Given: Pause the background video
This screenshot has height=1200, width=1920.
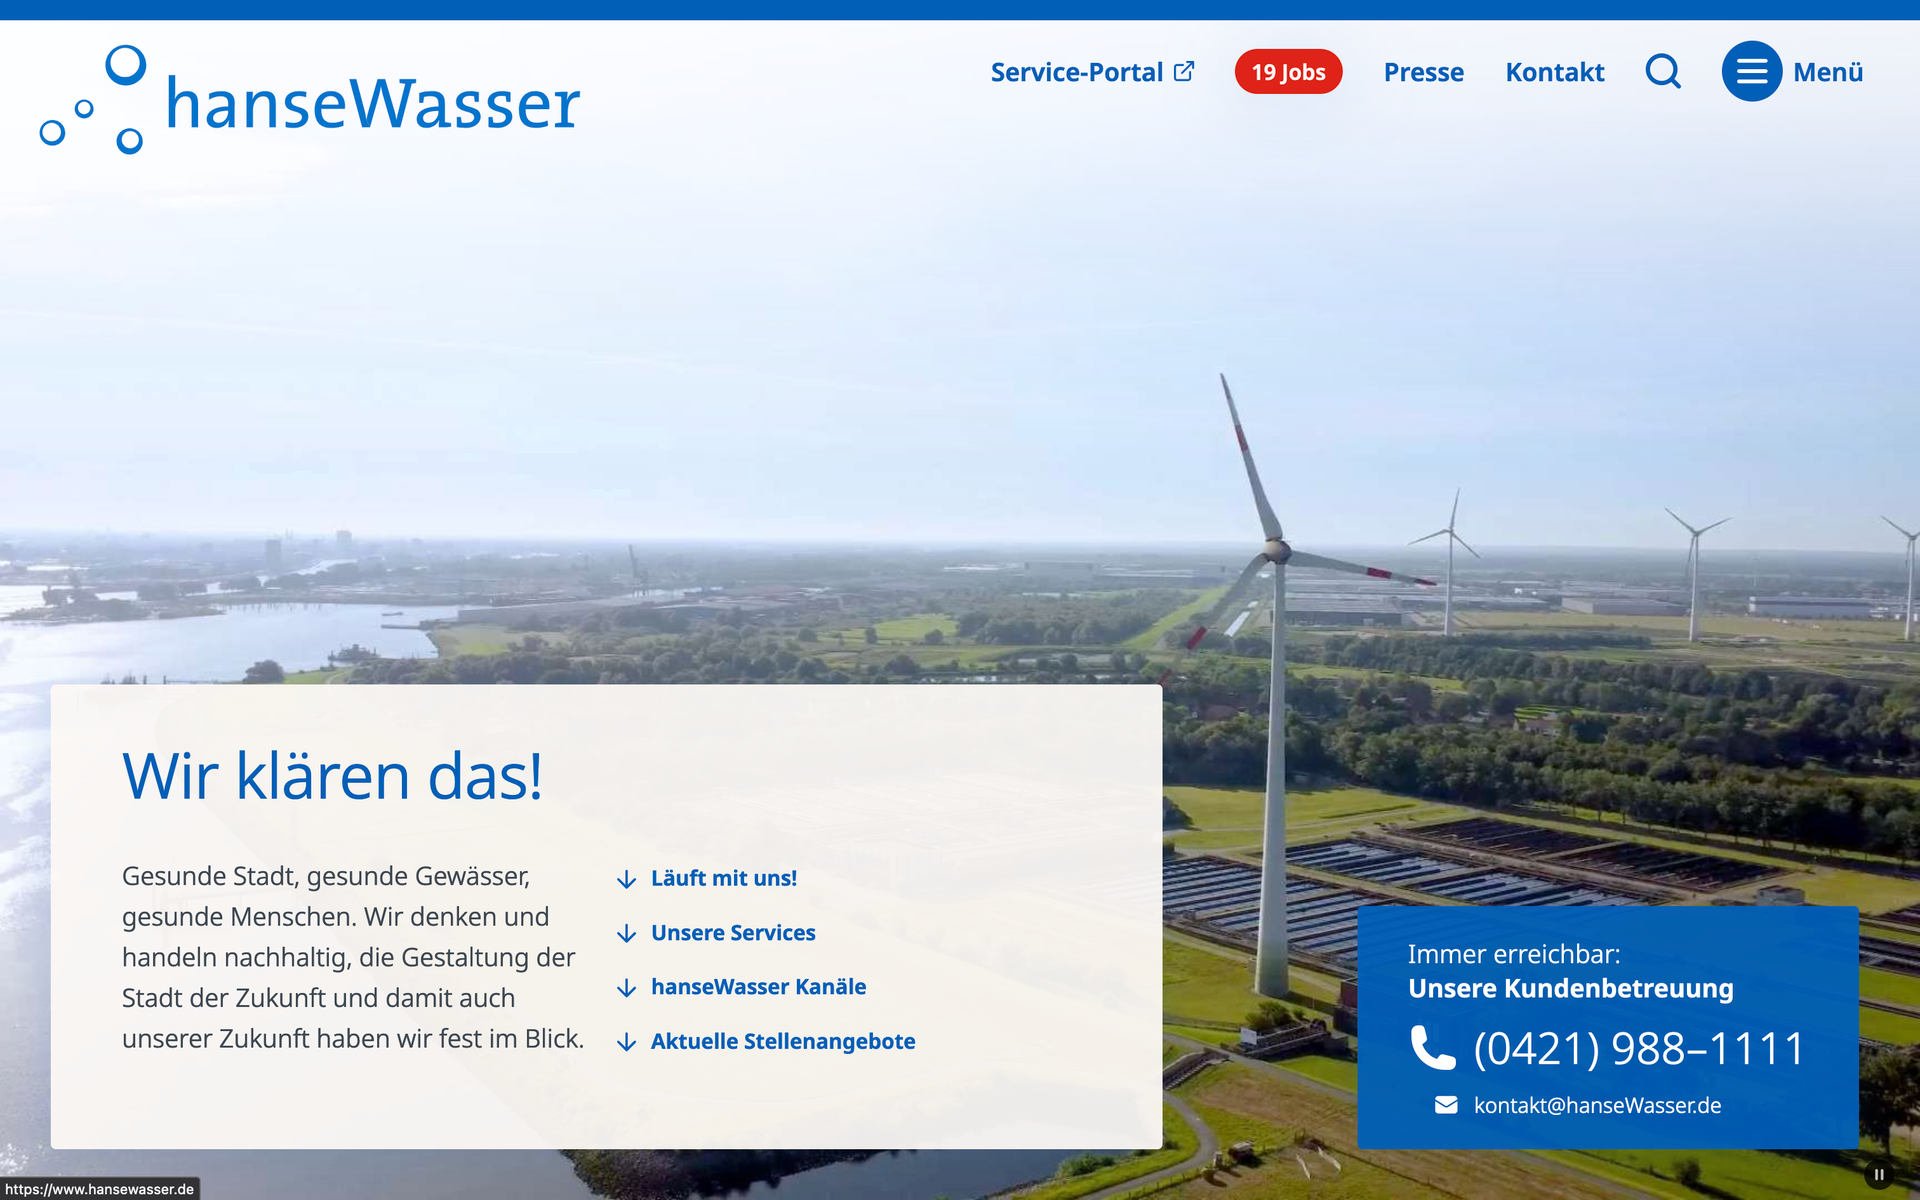Looking at the screenshot, I should (1879, 1175).
